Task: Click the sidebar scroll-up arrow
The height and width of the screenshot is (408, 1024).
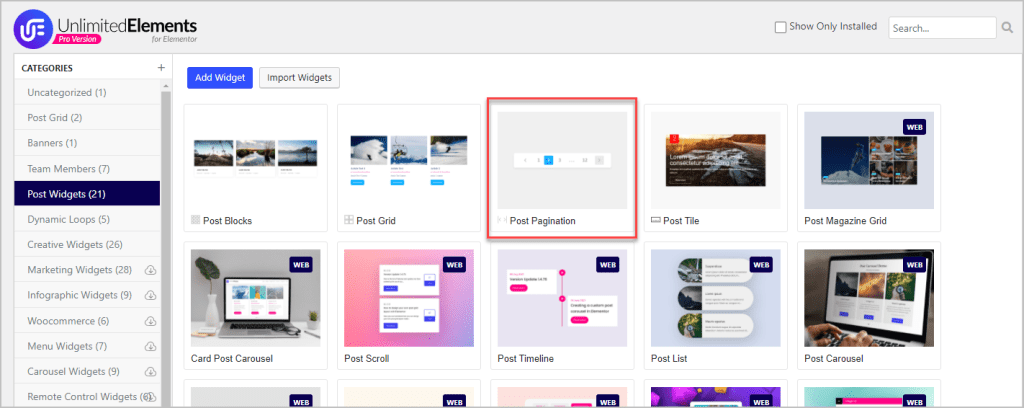Action: pos(166,86)
